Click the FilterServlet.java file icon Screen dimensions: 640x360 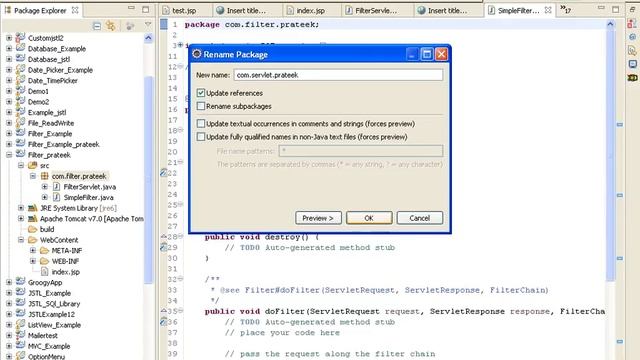pos(57,187)
